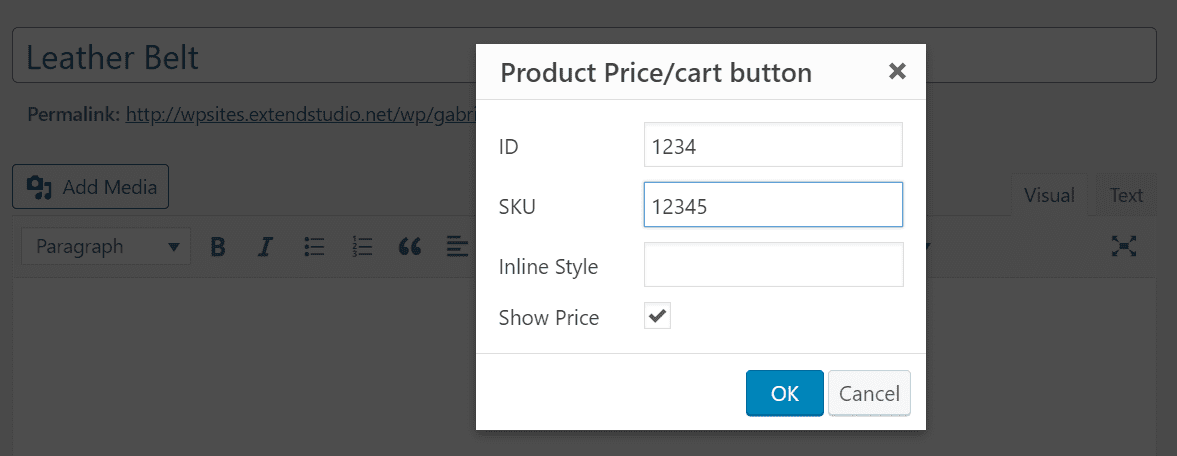Confirm the dialog with OK
Viewport: 1177px width, 456px height.
click(x=785, y=393)
